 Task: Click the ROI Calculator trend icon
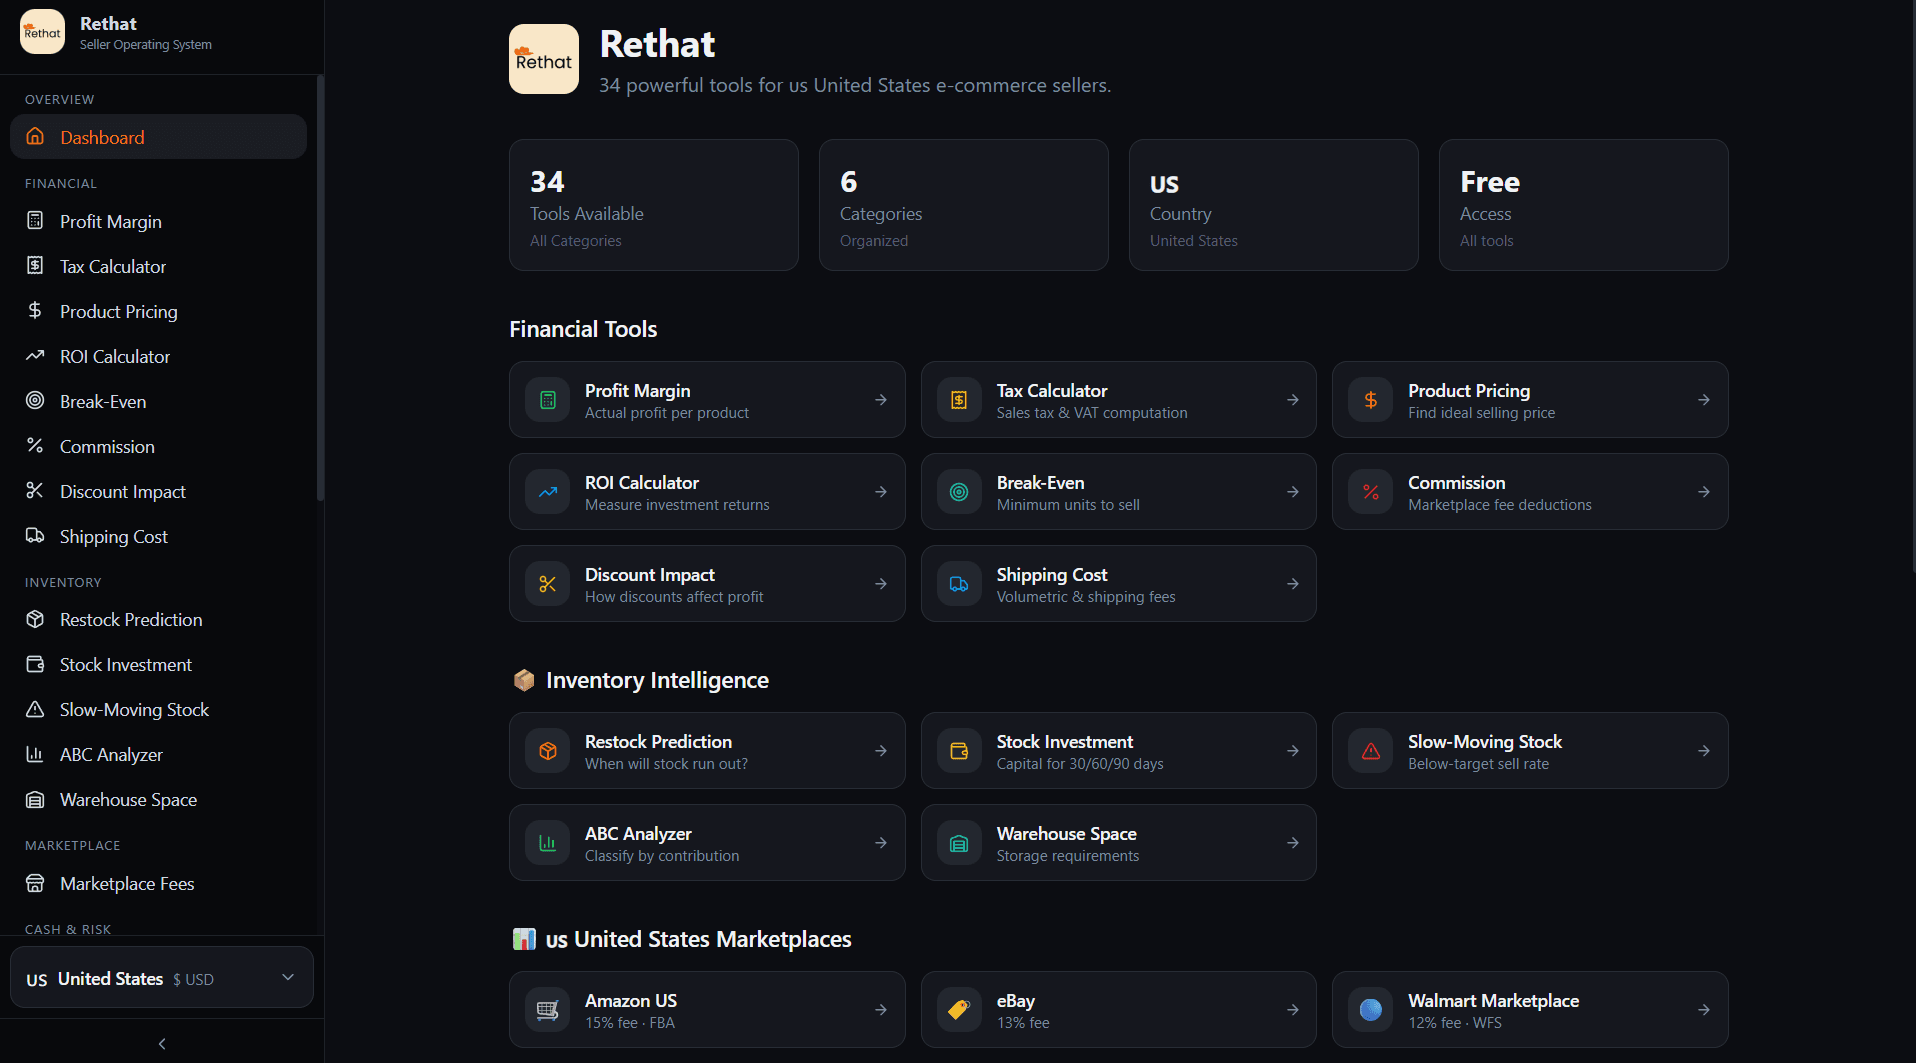coord(35,356)
